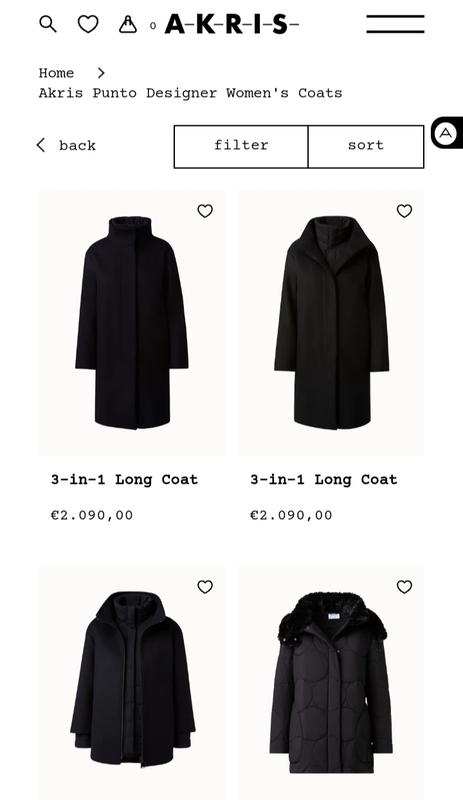The width and height of the screenshot is (463, 800).
Task: Toggle heart on the quilted fur-collar jacket
Action: tap(404, 587)
